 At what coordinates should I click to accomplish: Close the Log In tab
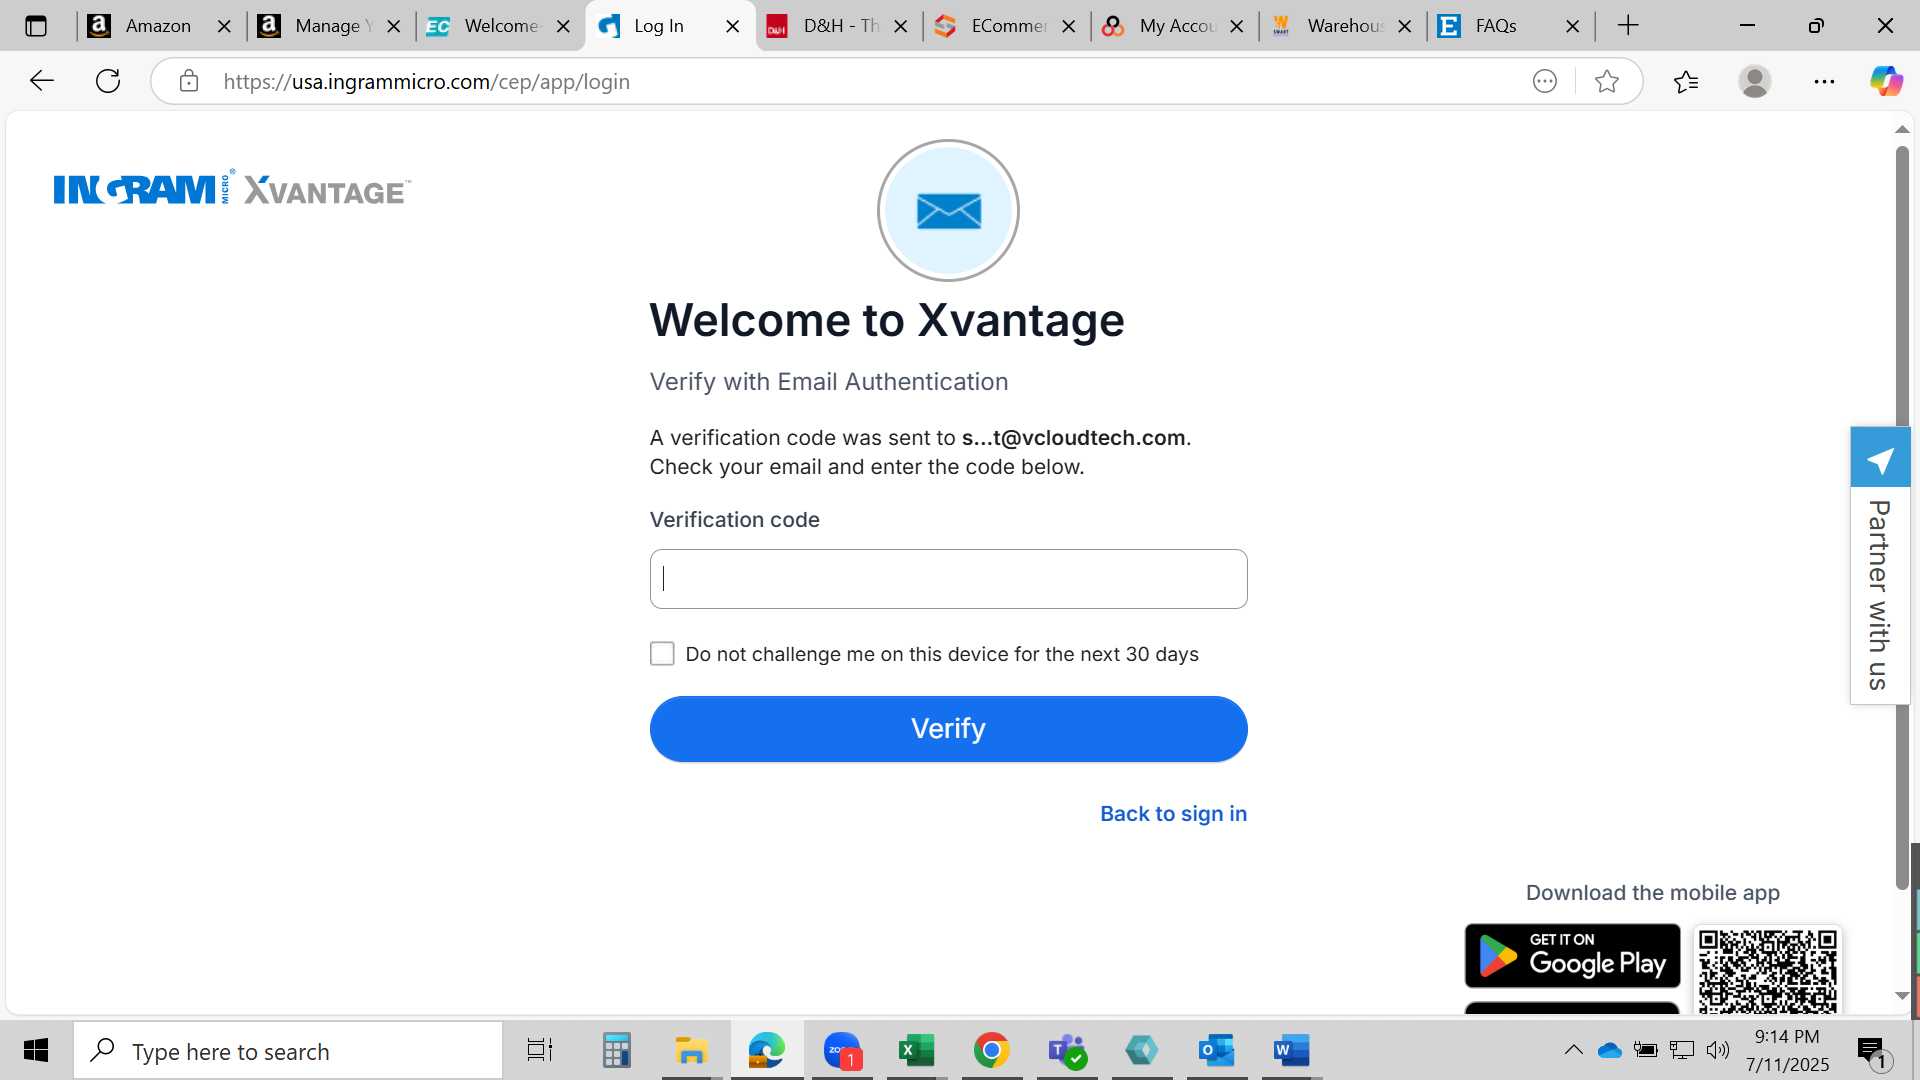(x=733, y=26)
